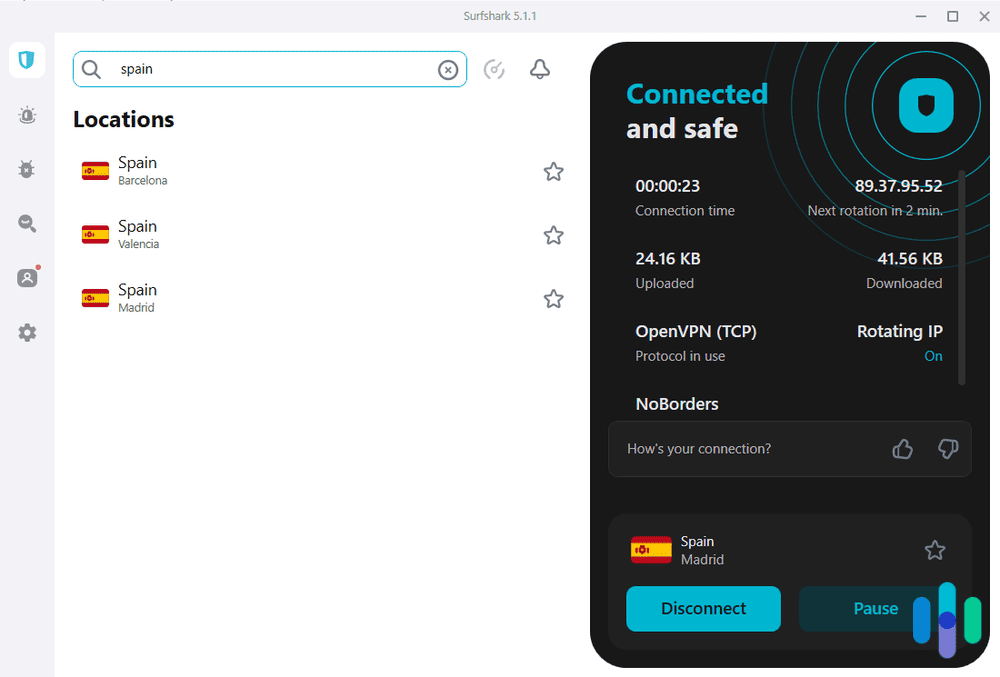
Task: Open notifications via the bell icon
Action: point(539,69)
